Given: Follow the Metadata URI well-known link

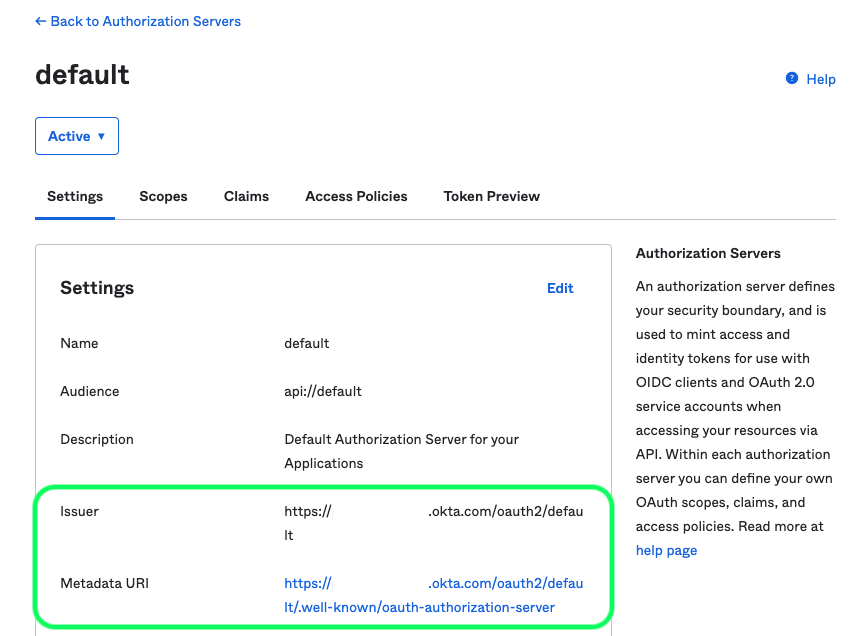Looking at the screenshot, I should [x=420, y=594].
